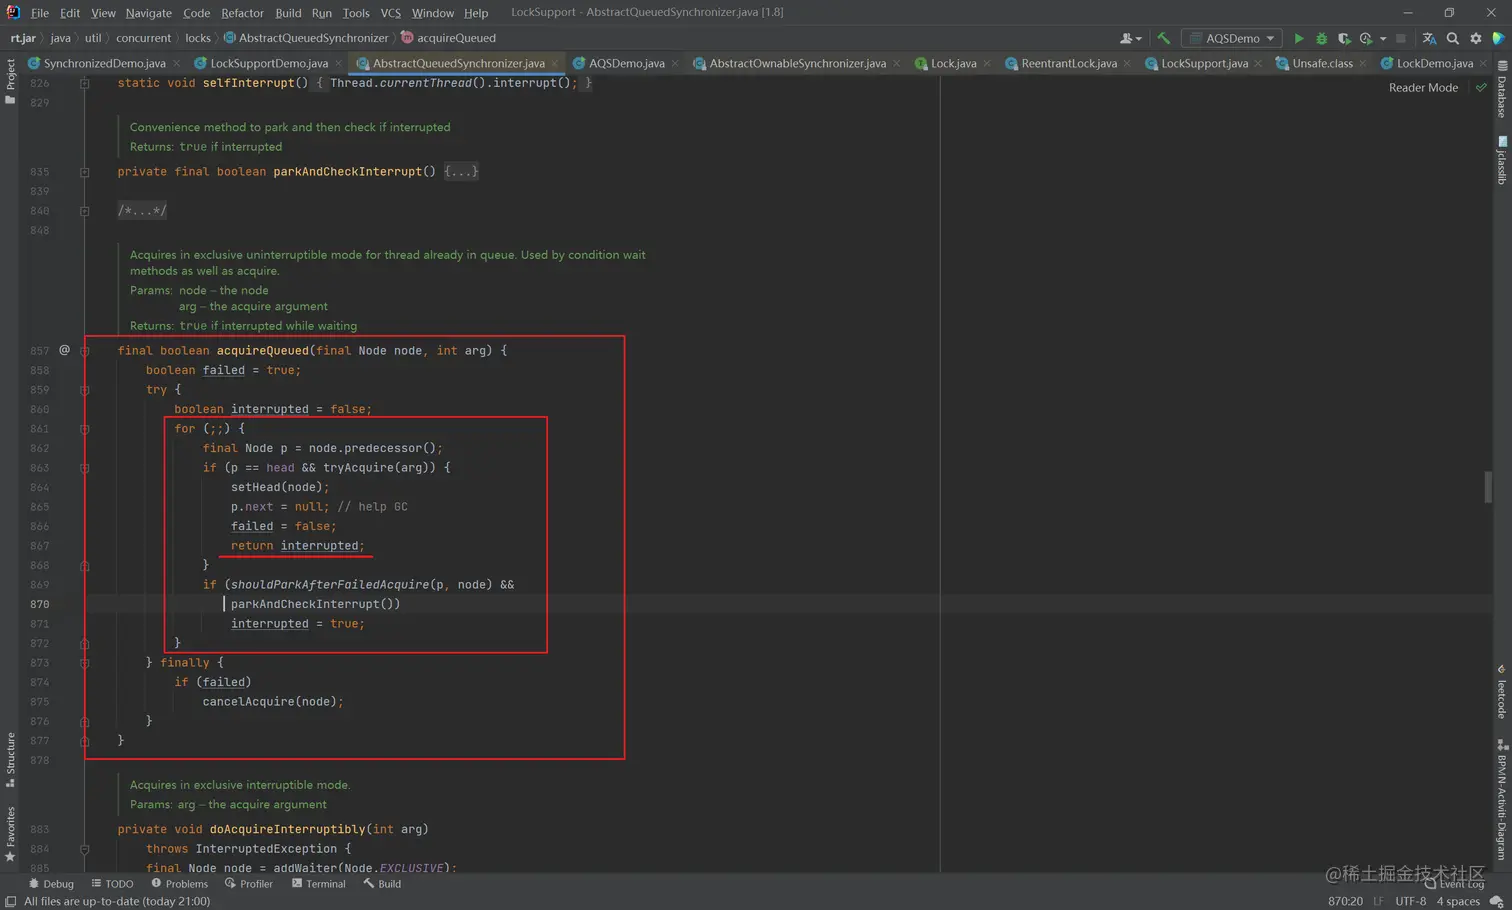Click the cancelAcquire(node) call on line 875

(x=271, y=702)
